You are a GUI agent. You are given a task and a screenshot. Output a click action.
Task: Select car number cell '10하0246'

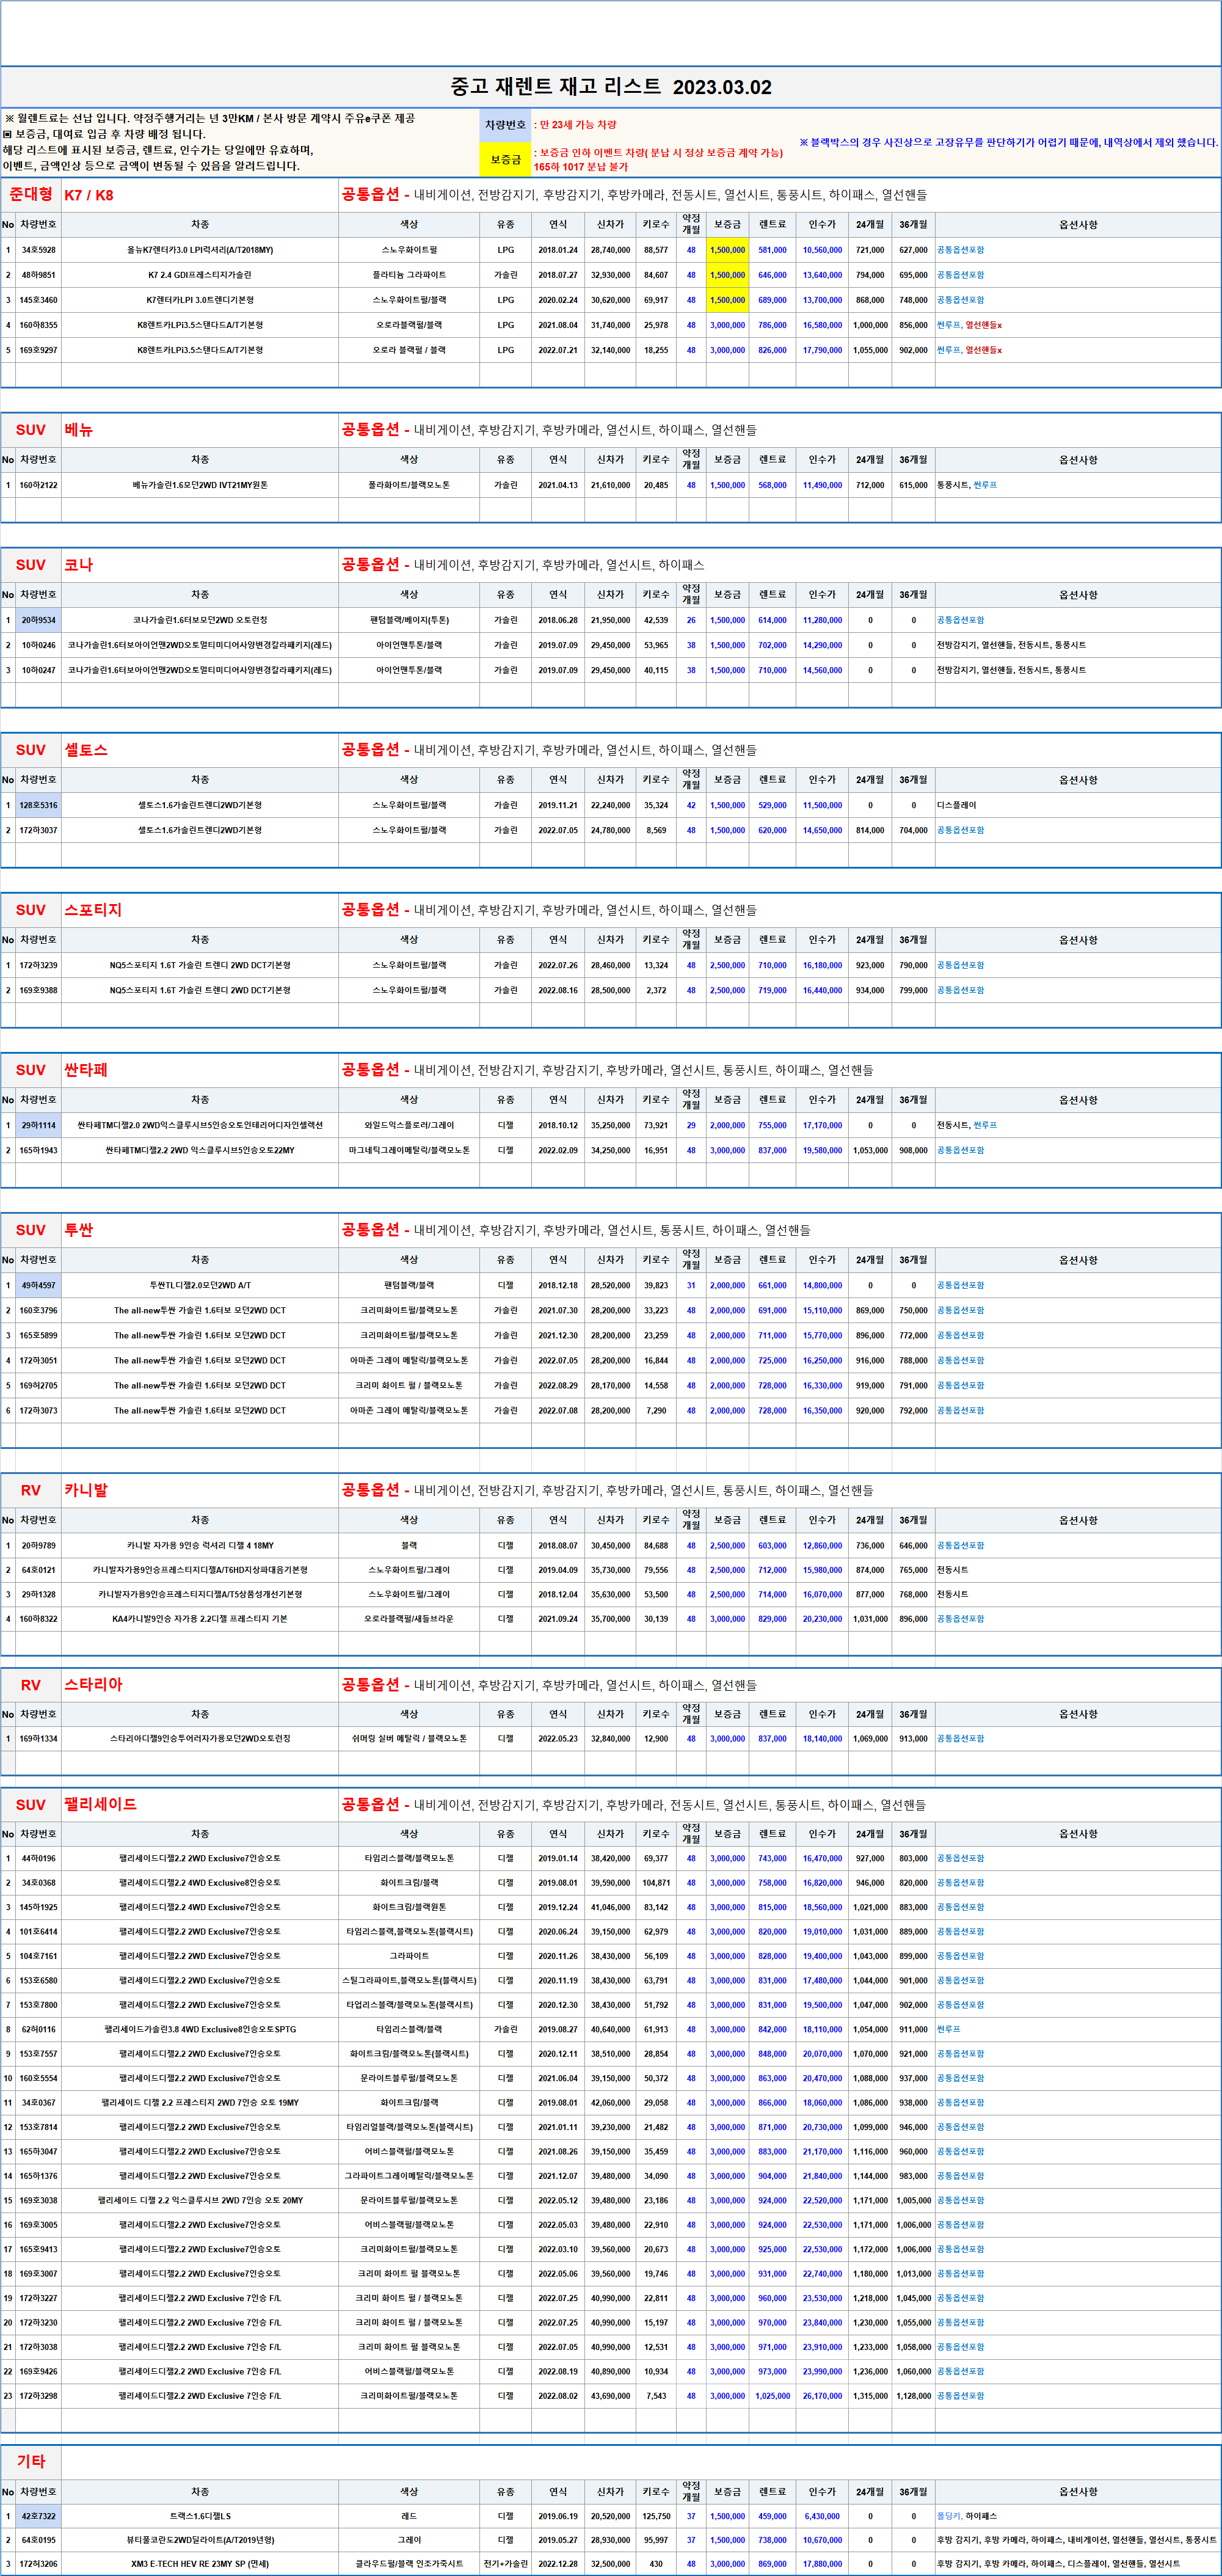click(39, 645)
